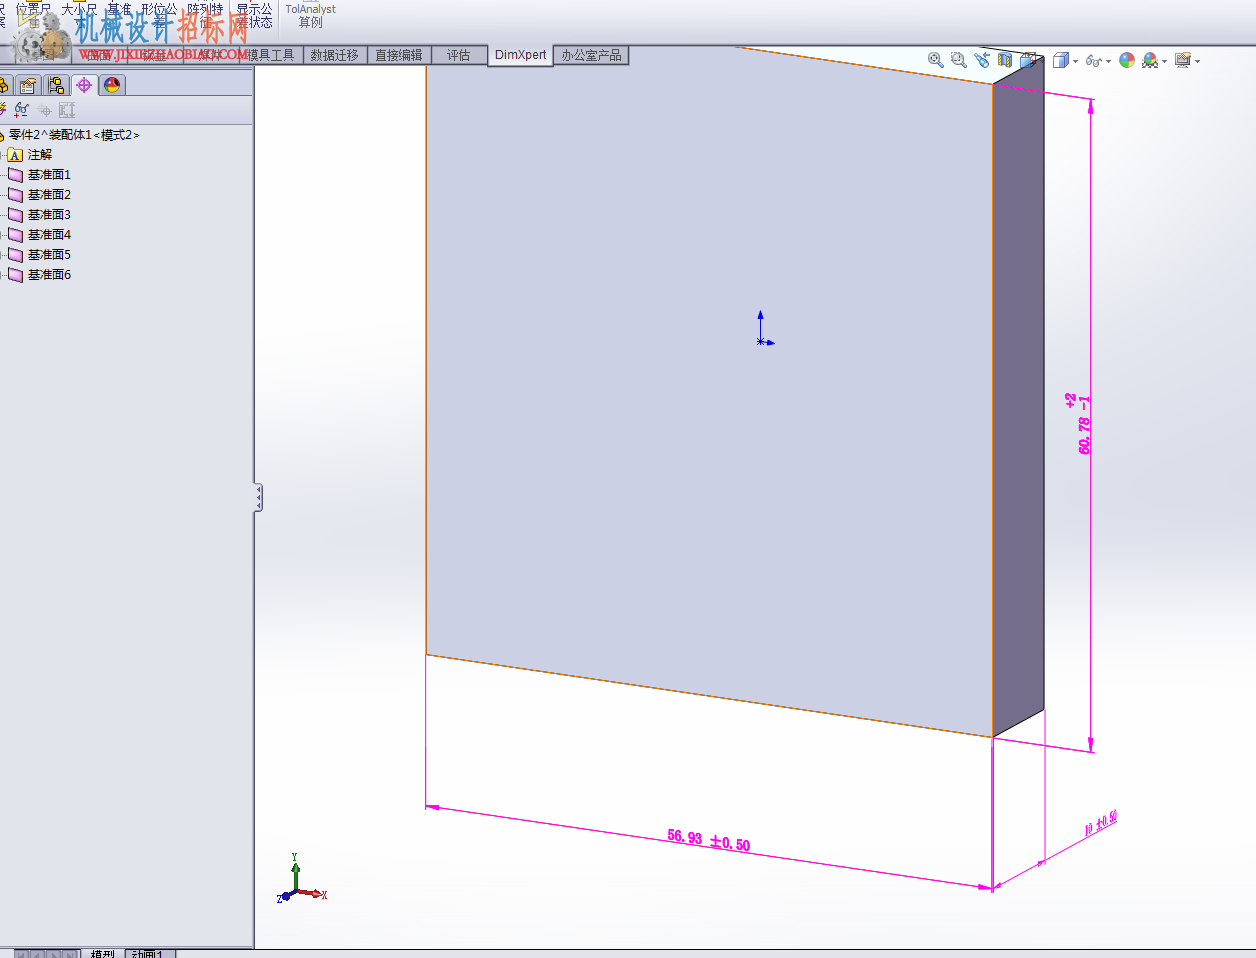Click the Previous View icon
The width and height of the screenshot is (1256, 958).
pyautogui.click(x=982, y=60)
